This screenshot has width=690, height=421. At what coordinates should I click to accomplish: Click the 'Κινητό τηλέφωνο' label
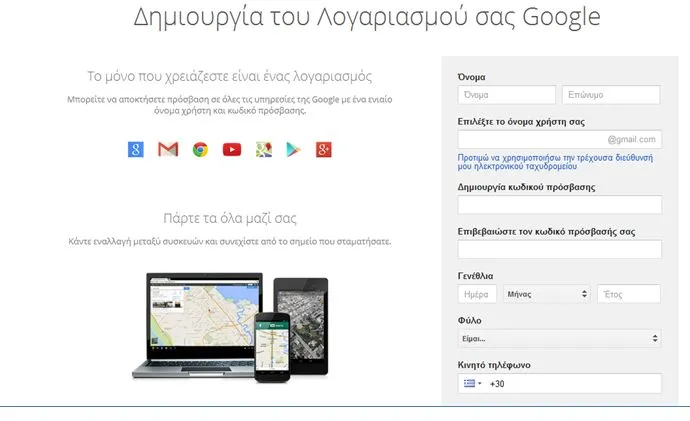click(x=494, y=365)
